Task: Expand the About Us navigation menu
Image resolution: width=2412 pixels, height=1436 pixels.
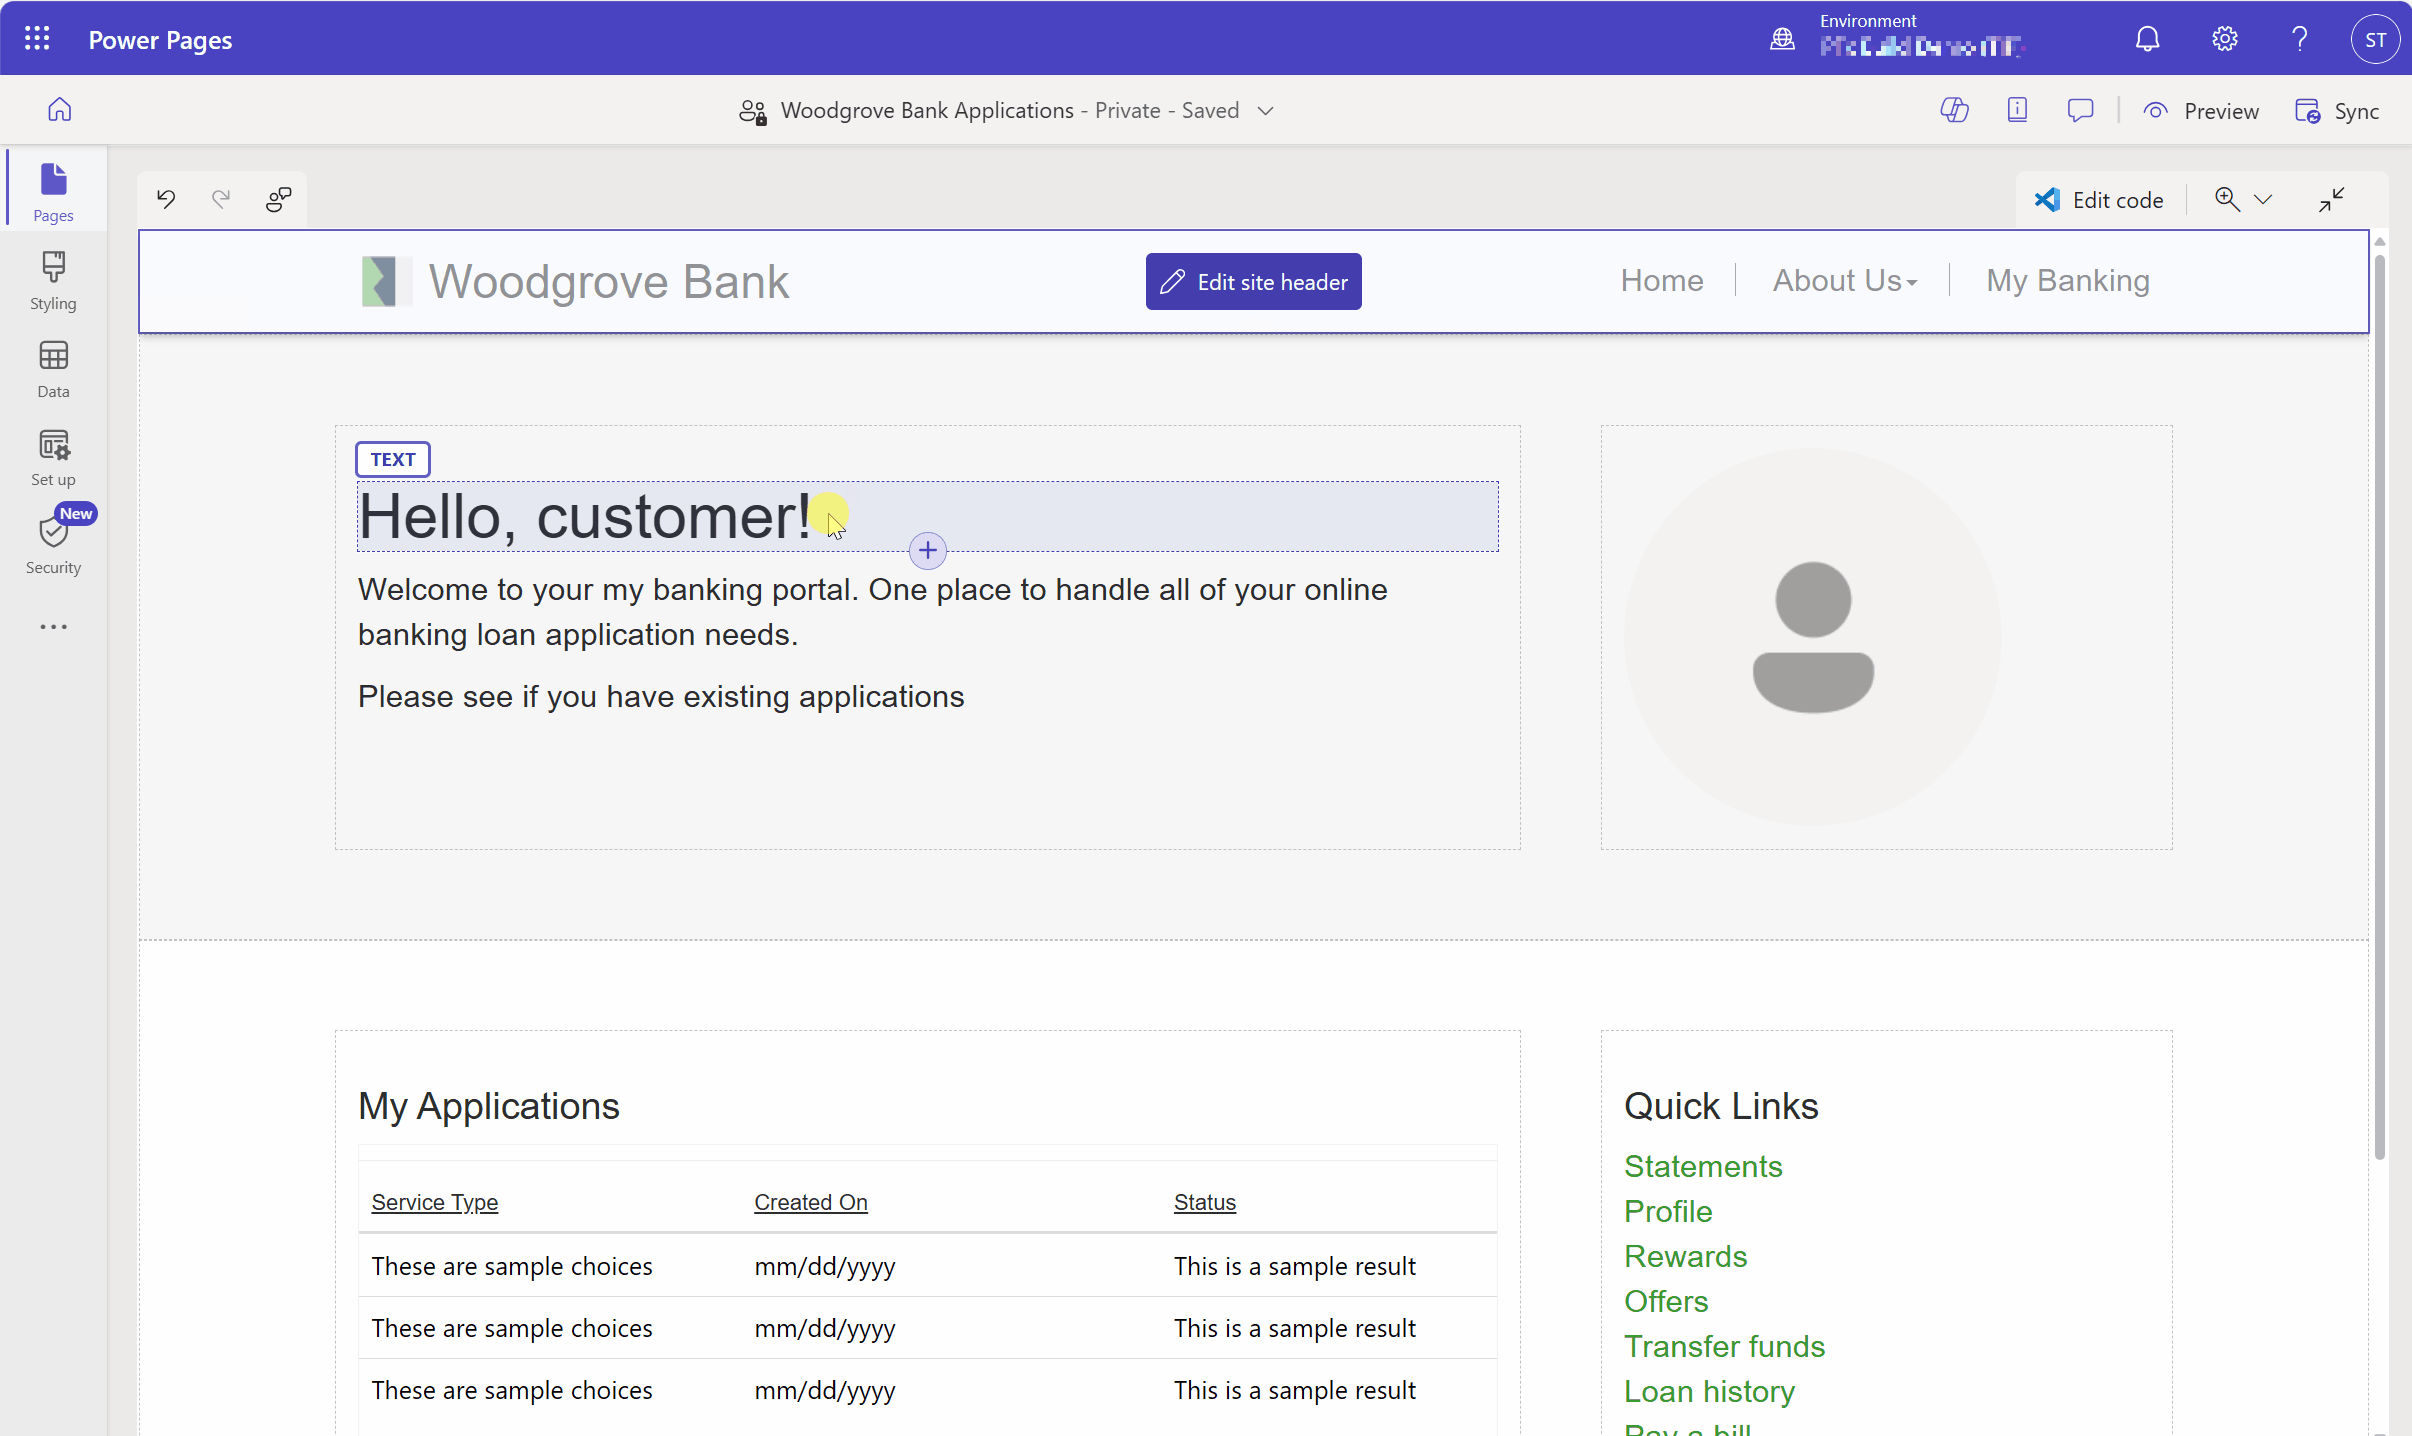Action: tap(1844, 281)
